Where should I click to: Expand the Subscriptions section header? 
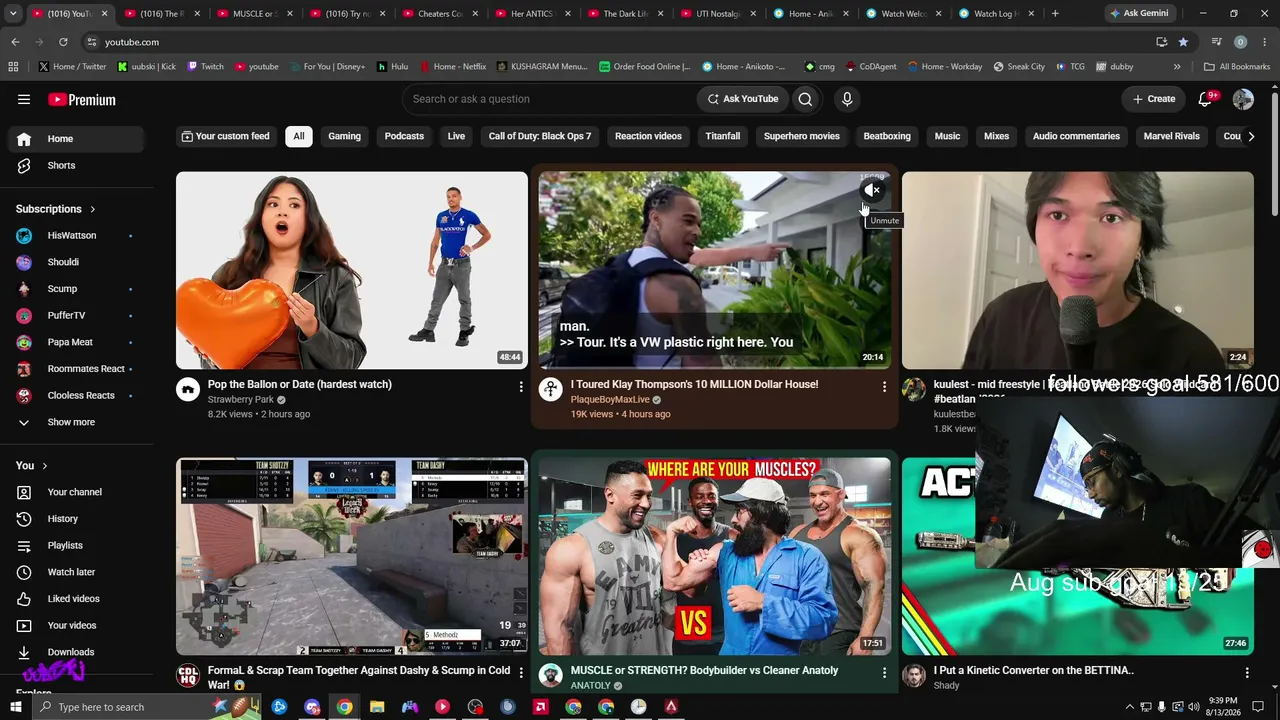click(x=56, y=209)
